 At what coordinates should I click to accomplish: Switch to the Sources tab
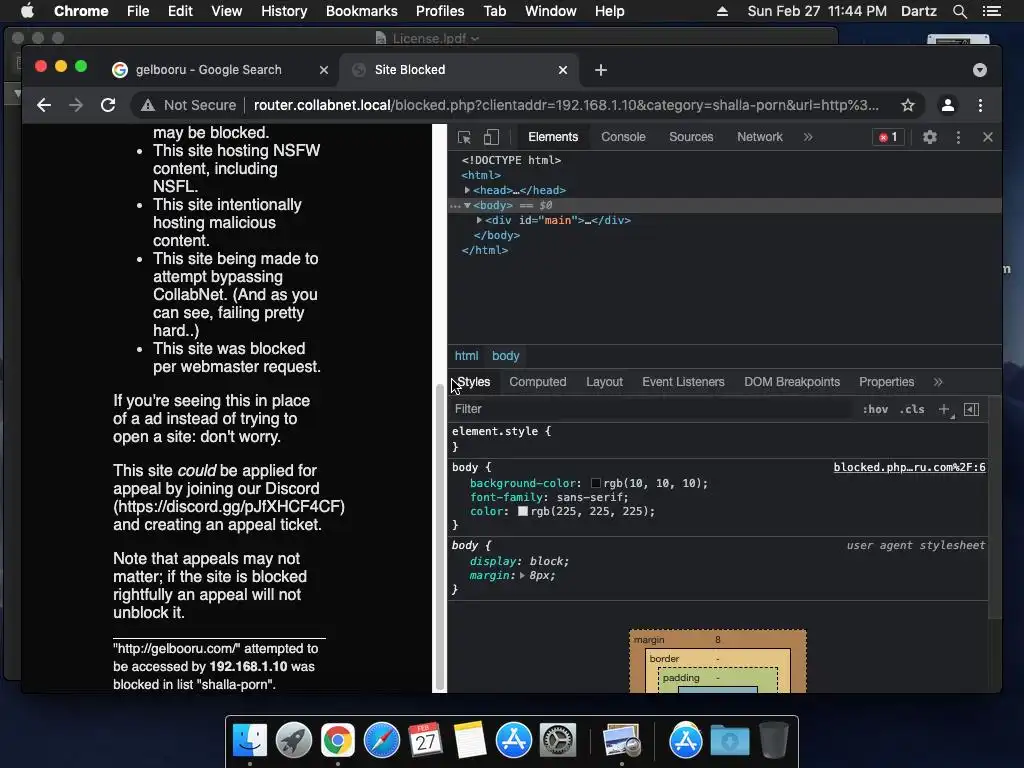click(x=691, y=137)
